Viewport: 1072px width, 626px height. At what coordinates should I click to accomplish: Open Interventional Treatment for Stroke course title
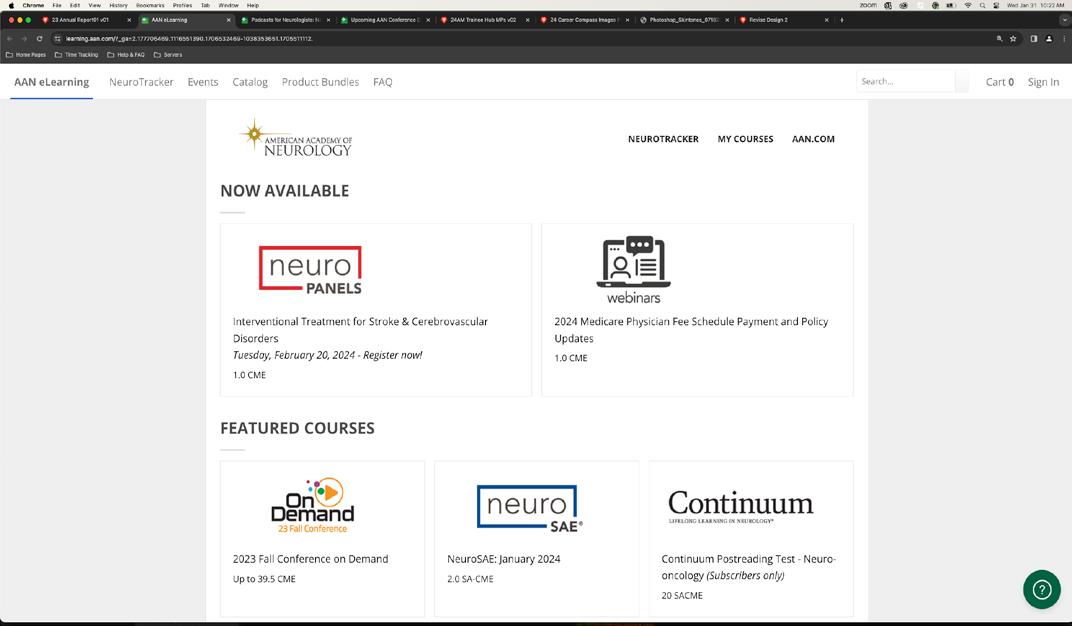360,329
